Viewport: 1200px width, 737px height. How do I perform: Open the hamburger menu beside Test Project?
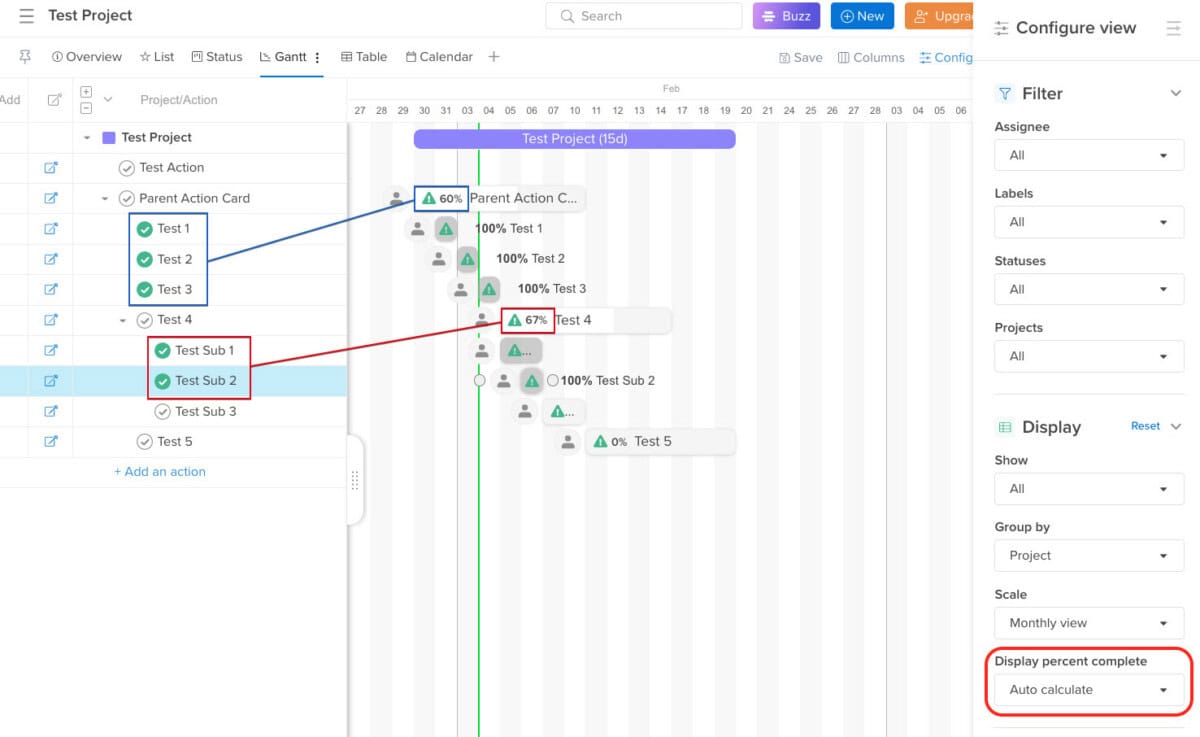(27, 16)
